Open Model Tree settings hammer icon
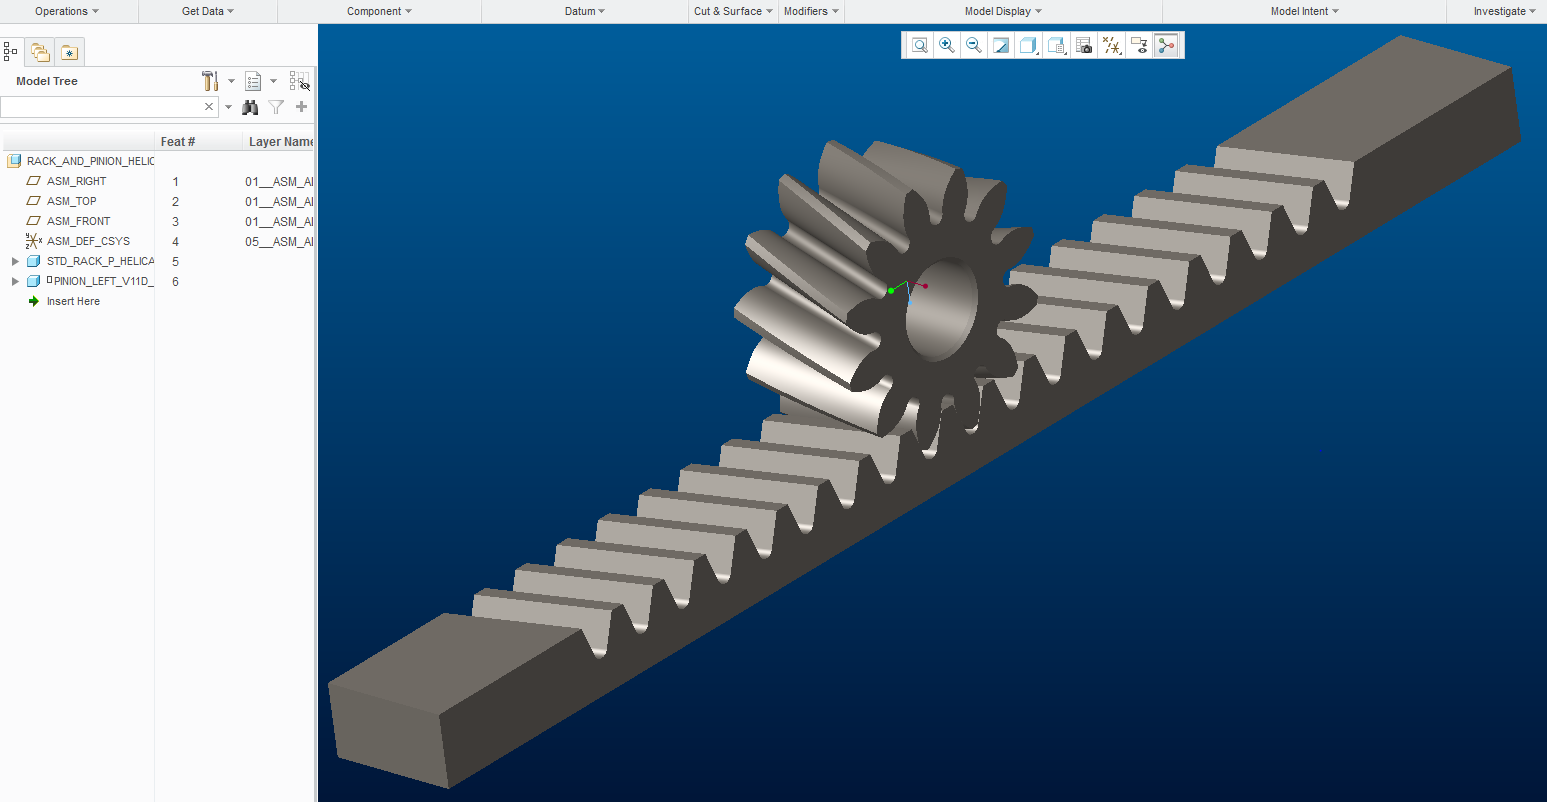1547x802 pixels. point(210,81)
